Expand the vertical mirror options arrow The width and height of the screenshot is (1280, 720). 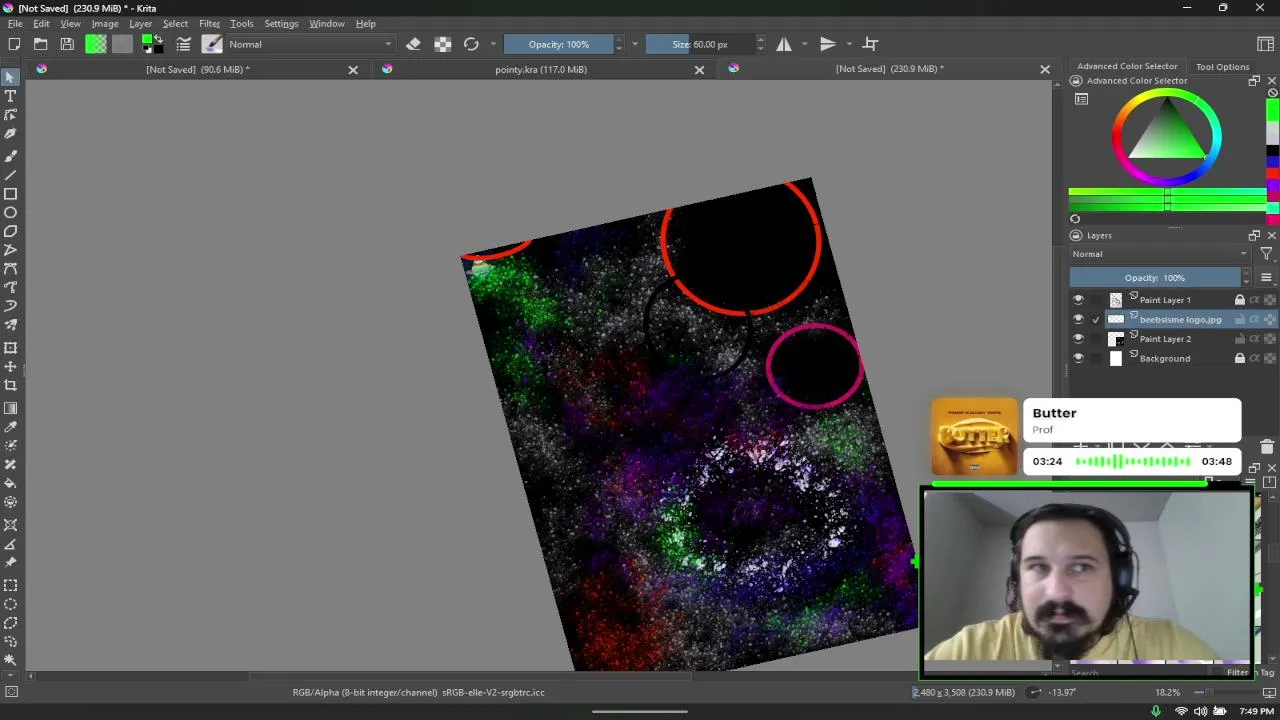[x=848, y=44]
